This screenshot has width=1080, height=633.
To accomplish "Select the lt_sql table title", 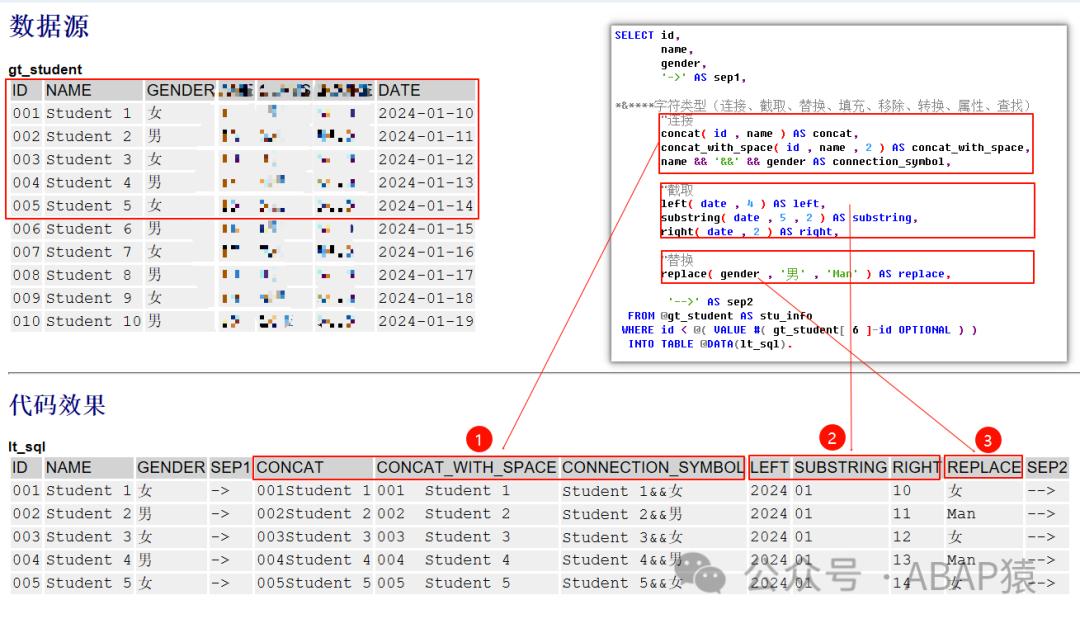I will click(27, 446).
